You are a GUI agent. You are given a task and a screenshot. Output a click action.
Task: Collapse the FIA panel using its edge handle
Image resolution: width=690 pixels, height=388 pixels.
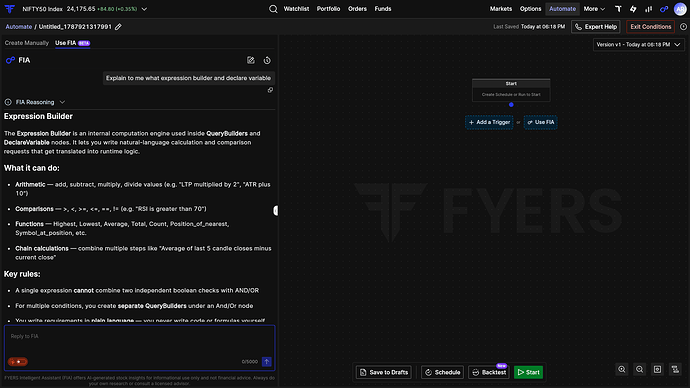[x=275, y=211]
